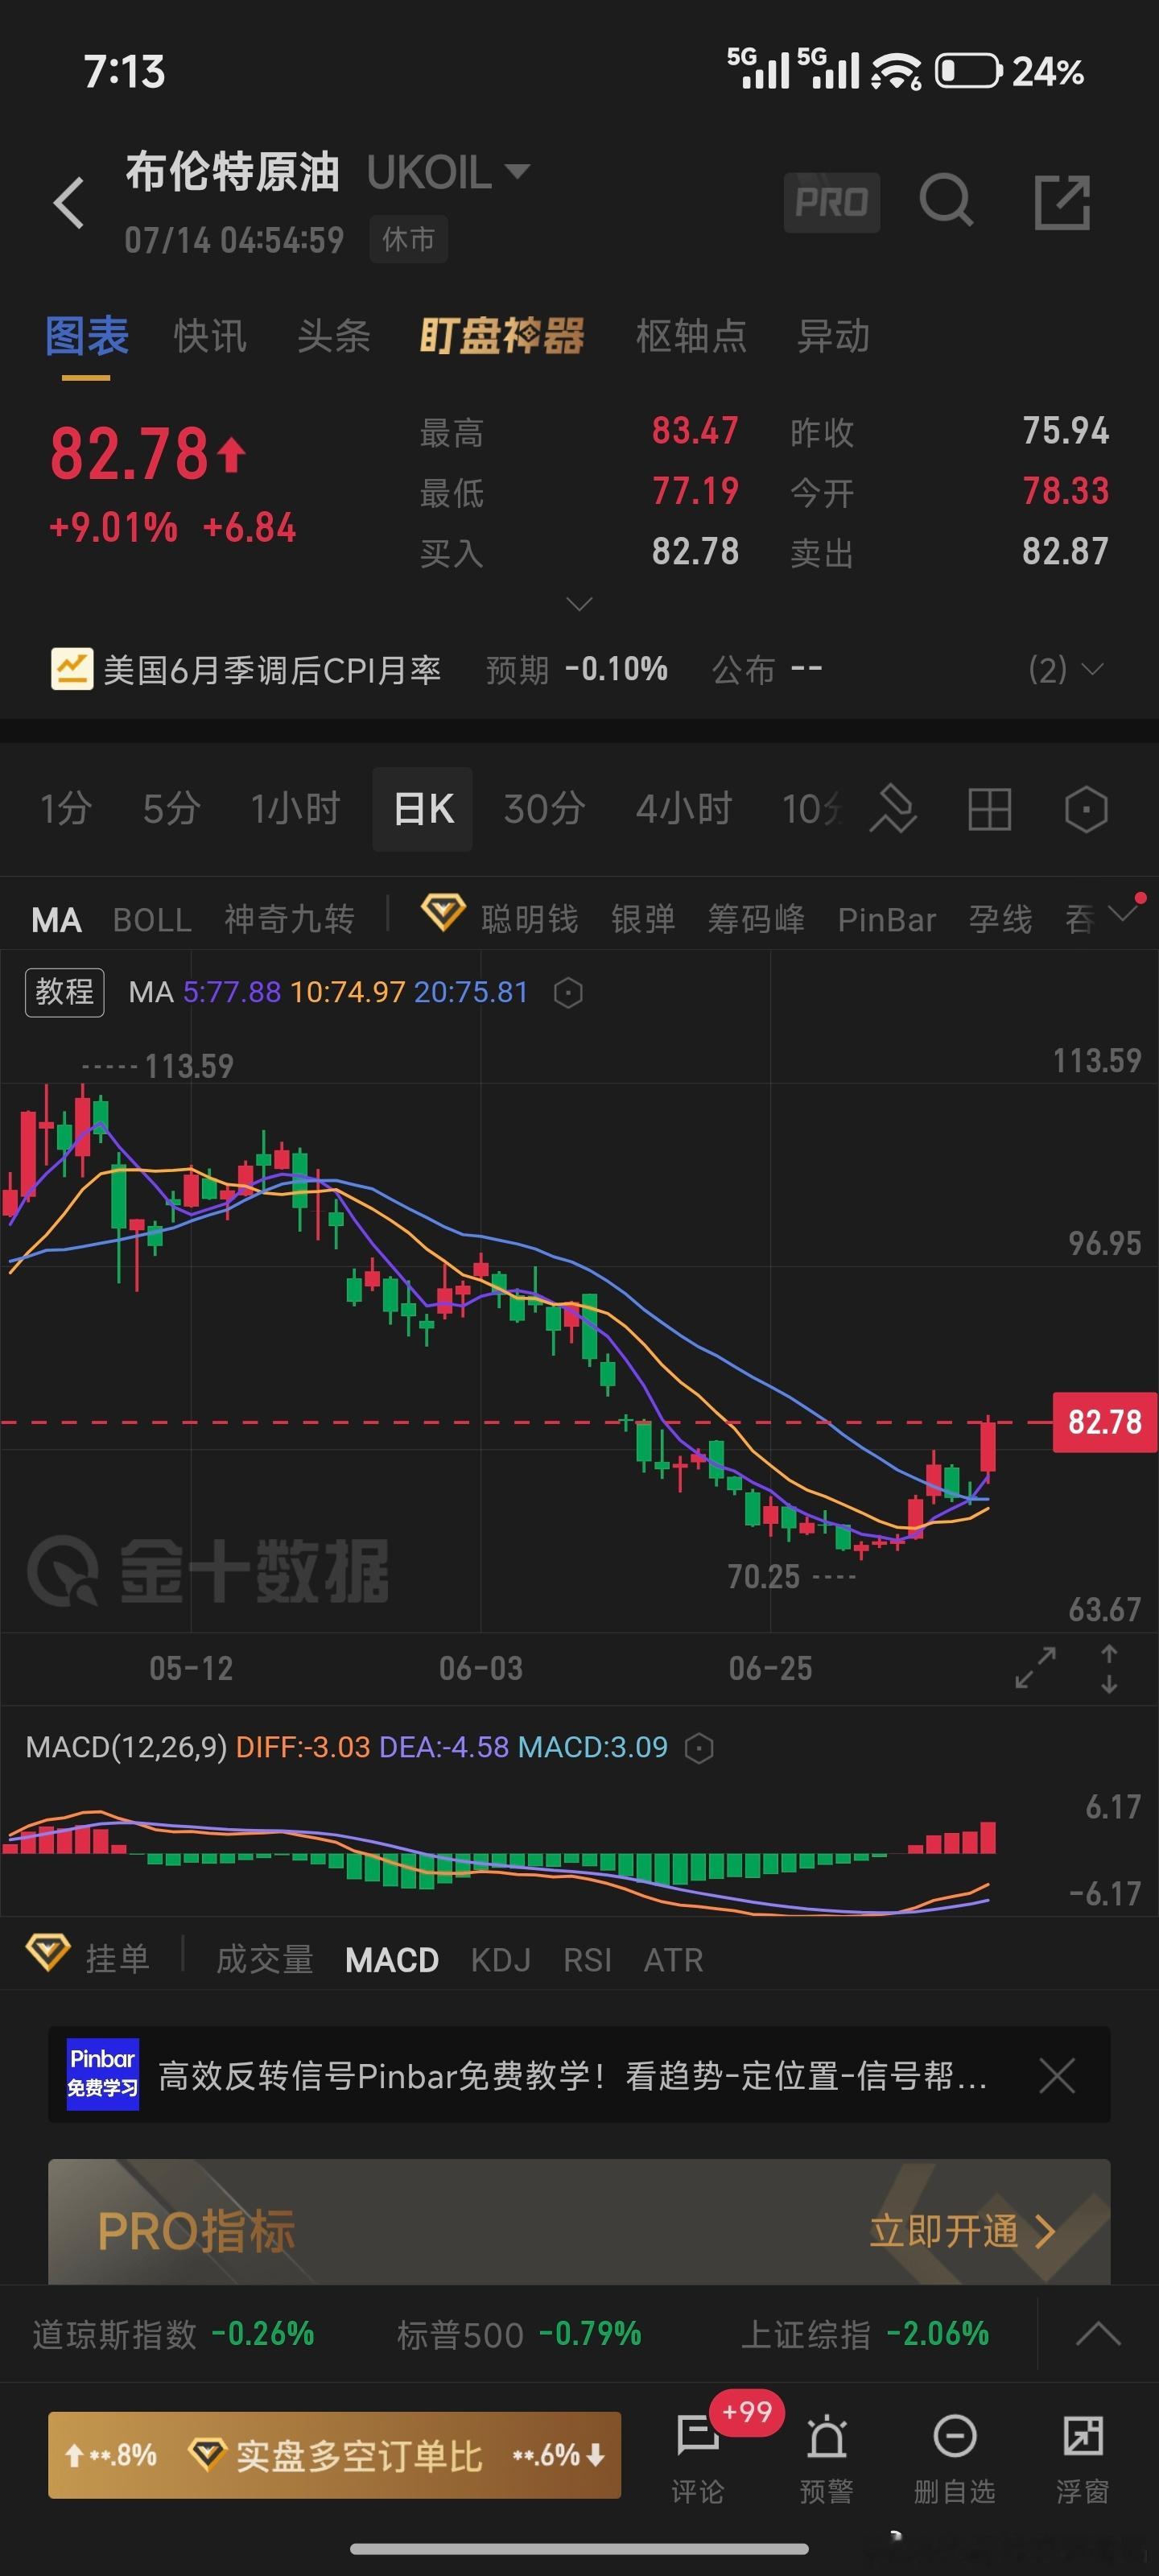Tap the diamond icon beside 聪明钱
The image size is (1159, 2576).
[442, 912]
